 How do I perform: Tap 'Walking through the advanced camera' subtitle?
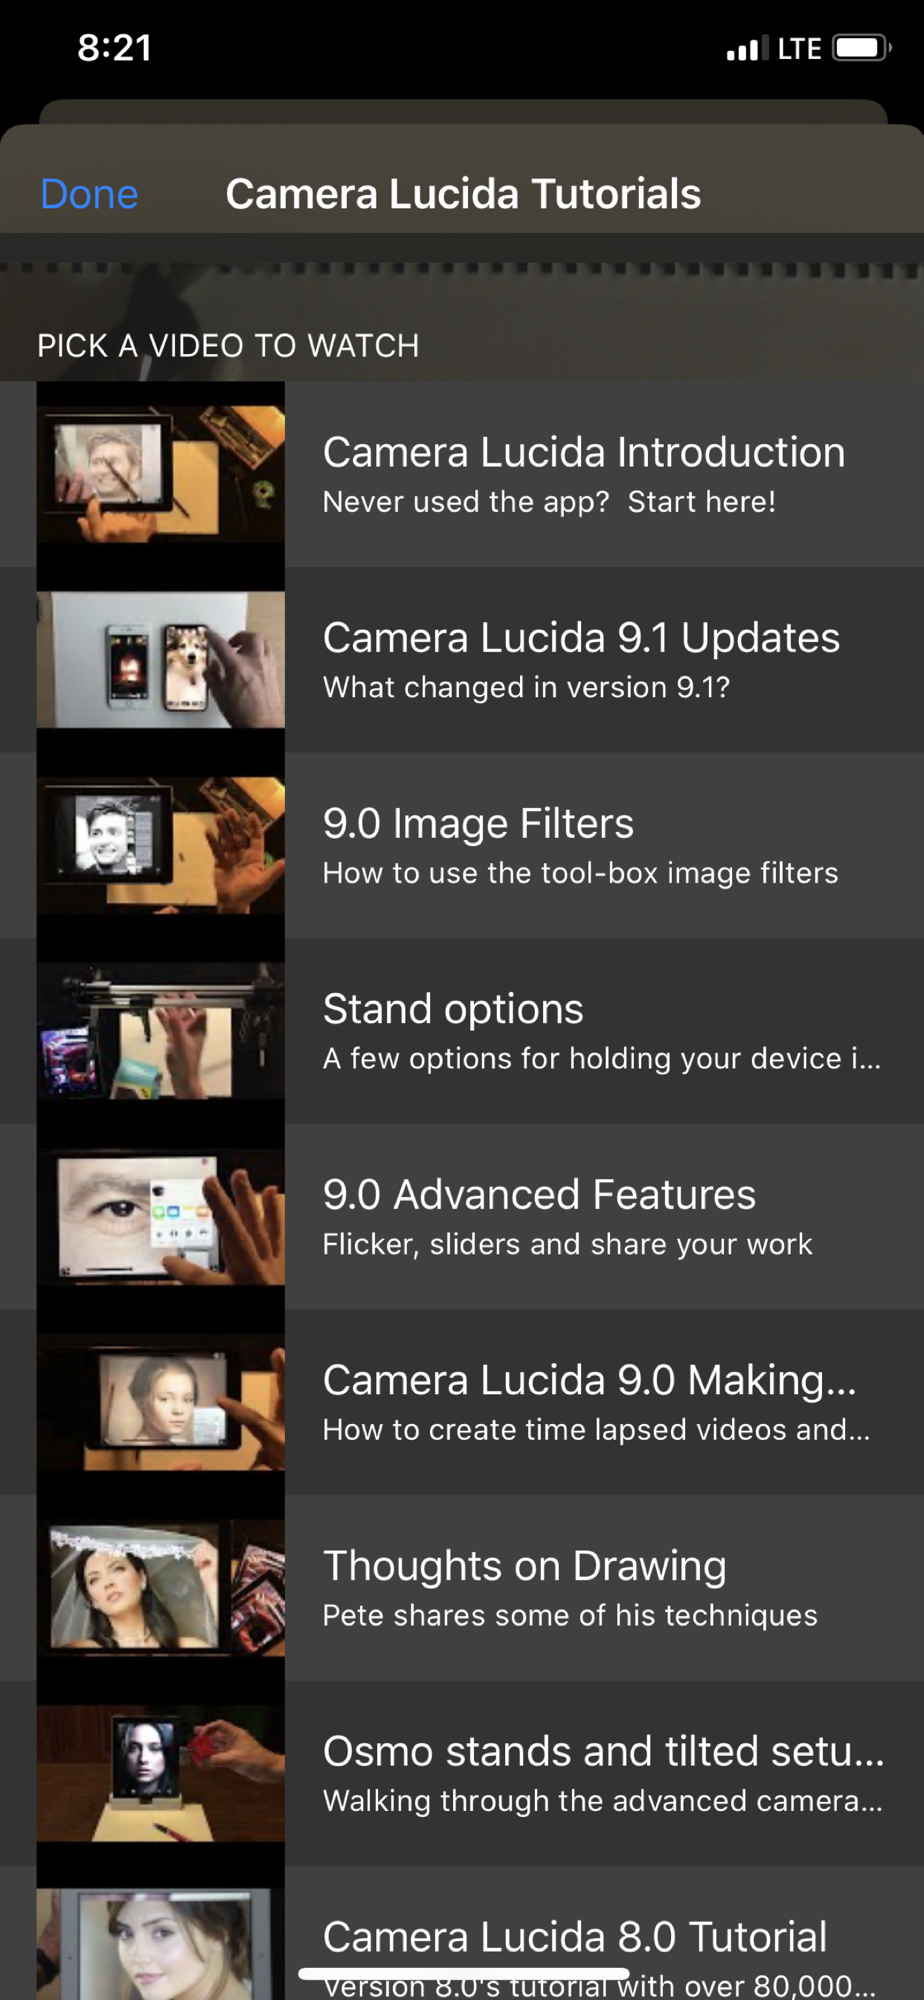point(602,1801)
